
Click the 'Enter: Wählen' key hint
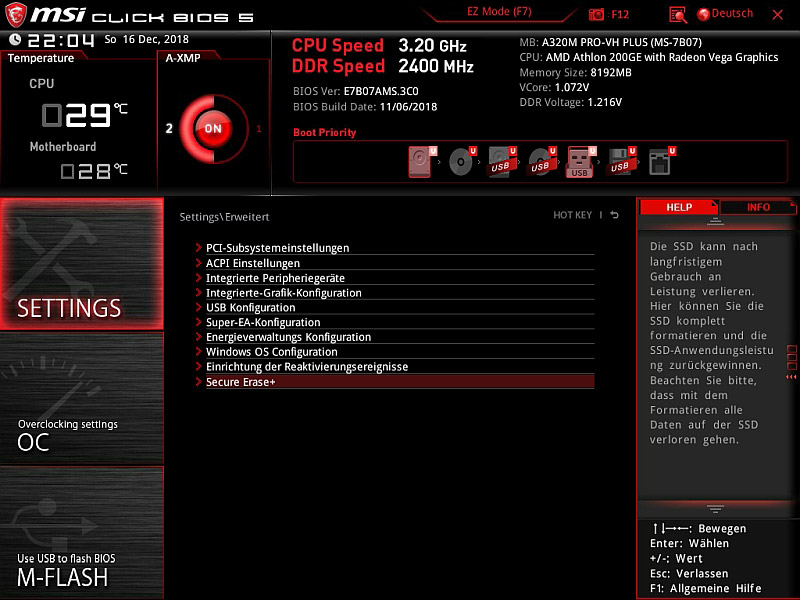pos(689,543)
